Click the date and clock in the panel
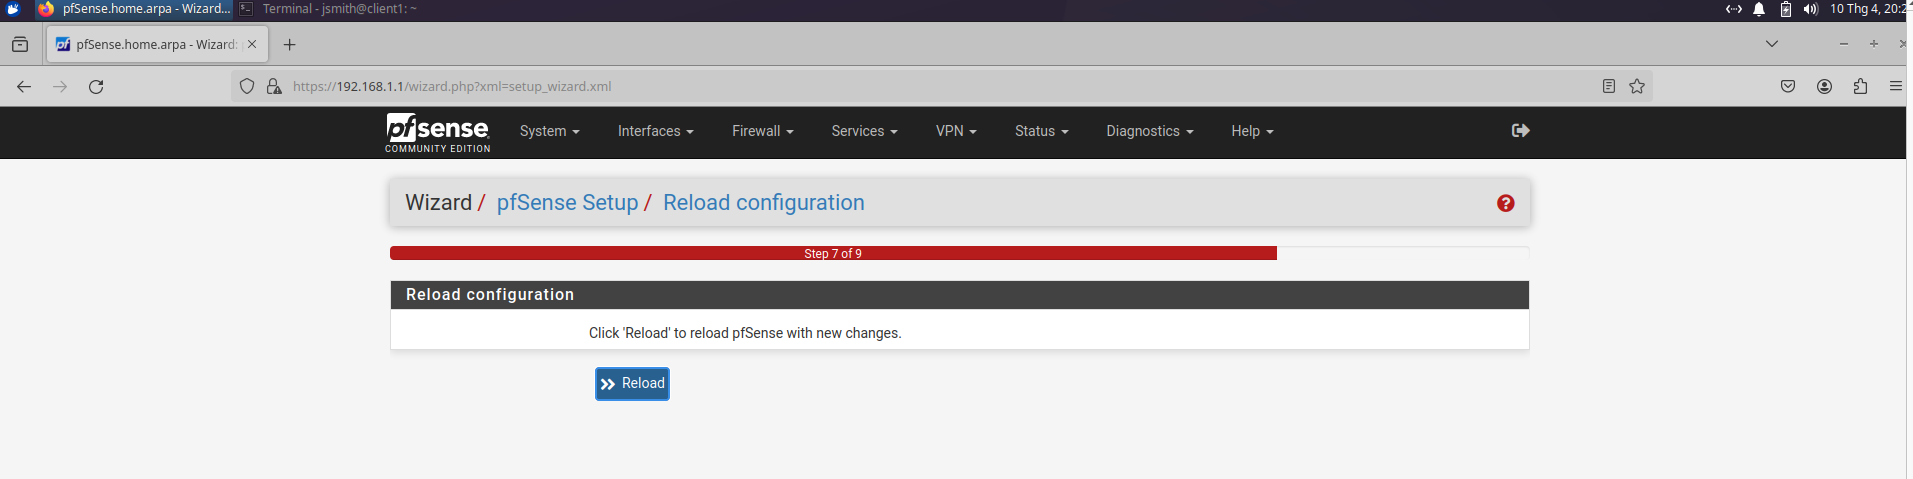1913x479 pixels. (x=1868, y=9)
